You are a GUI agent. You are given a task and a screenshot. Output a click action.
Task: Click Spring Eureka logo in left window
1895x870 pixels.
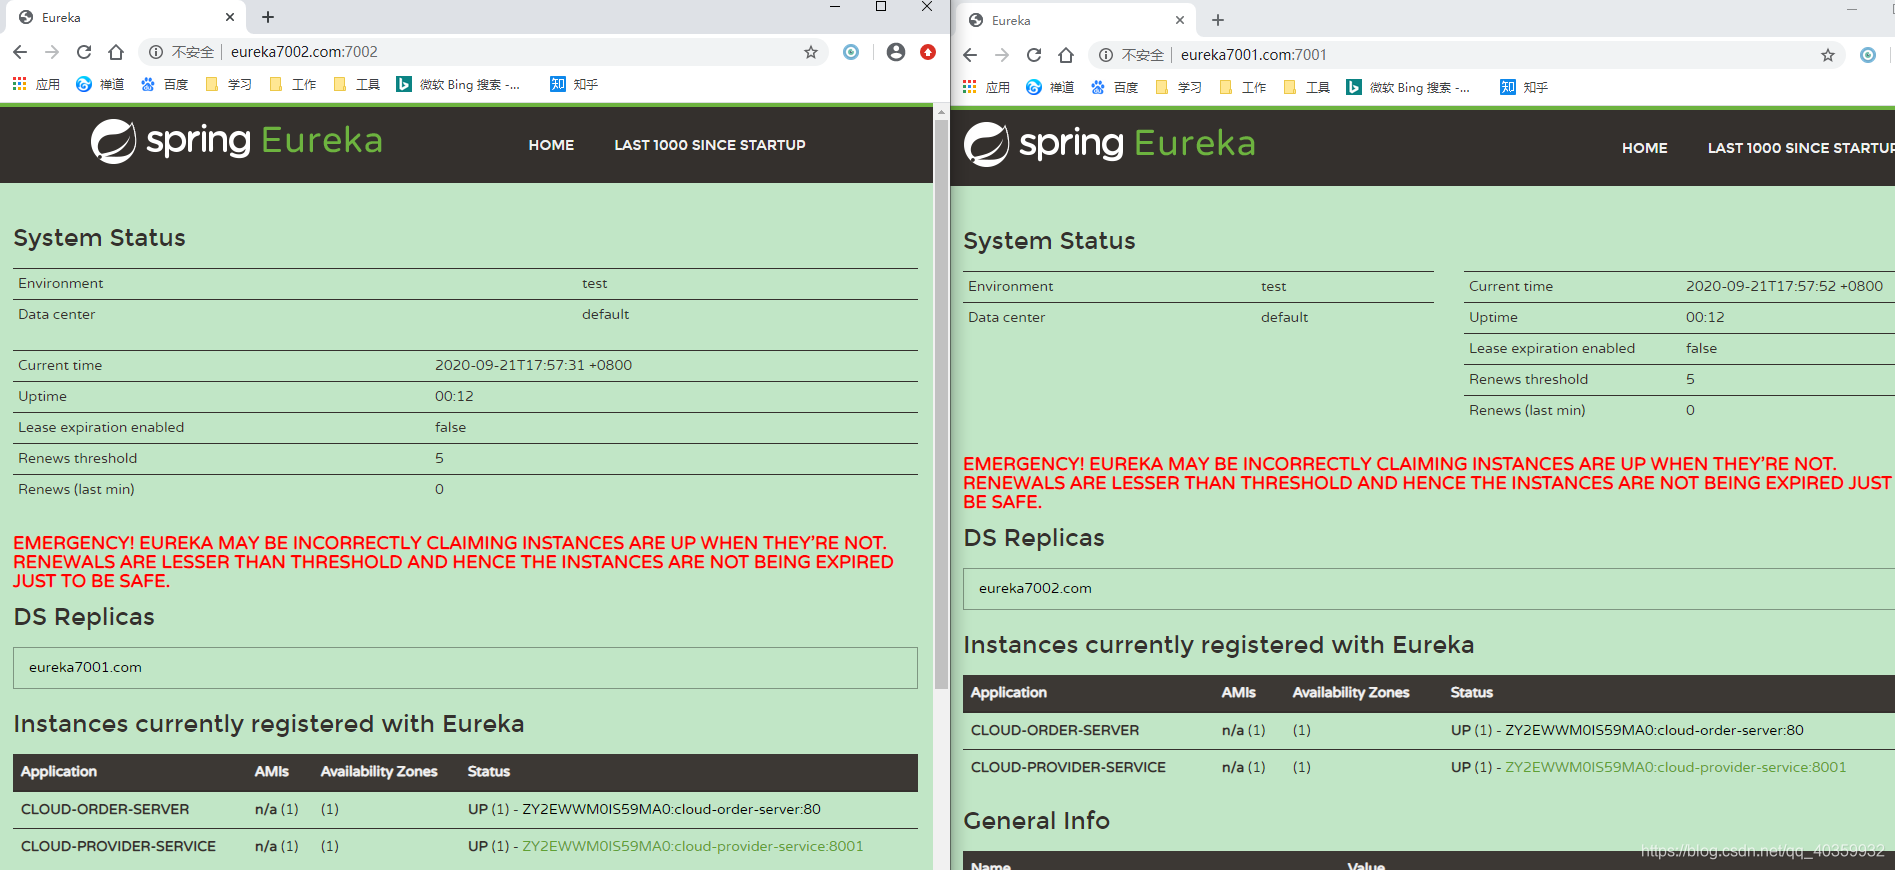pyautogui.click(x=237, y=141)
